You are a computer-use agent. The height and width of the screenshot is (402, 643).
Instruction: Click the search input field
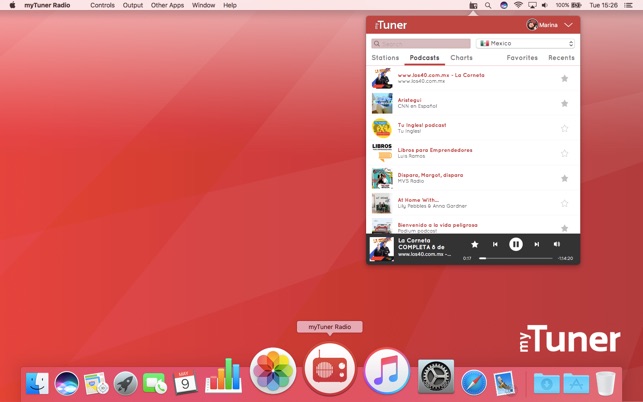coord(421,44)
